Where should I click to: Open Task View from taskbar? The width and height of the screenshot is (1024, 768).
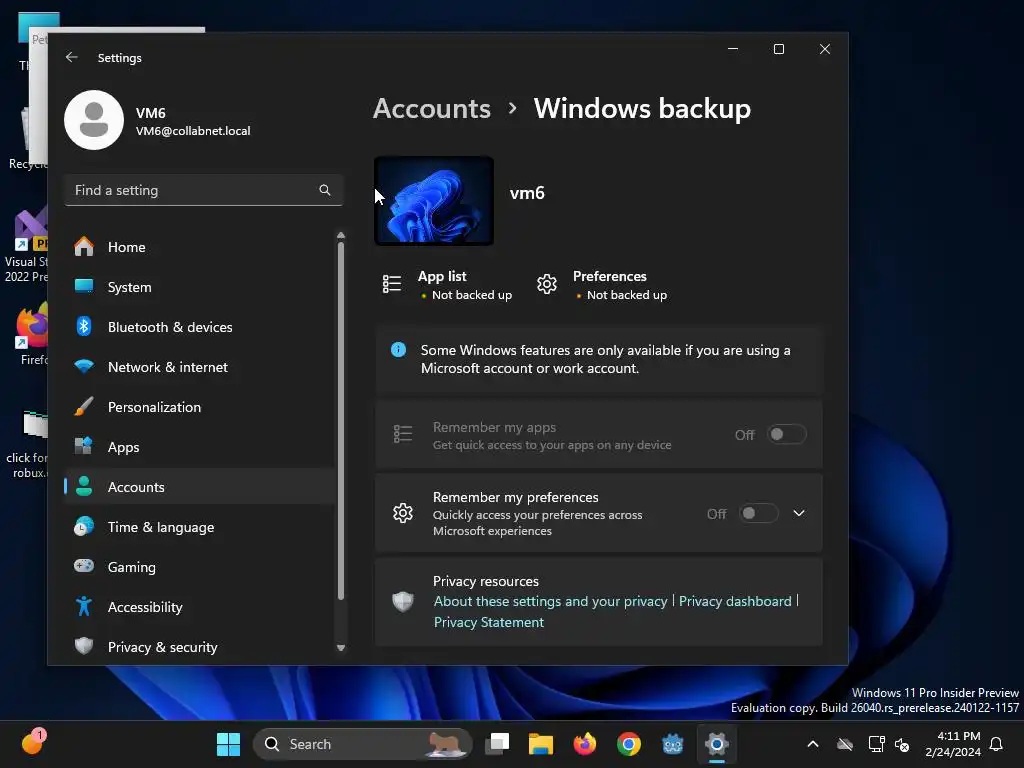click(x=497, y=744)
